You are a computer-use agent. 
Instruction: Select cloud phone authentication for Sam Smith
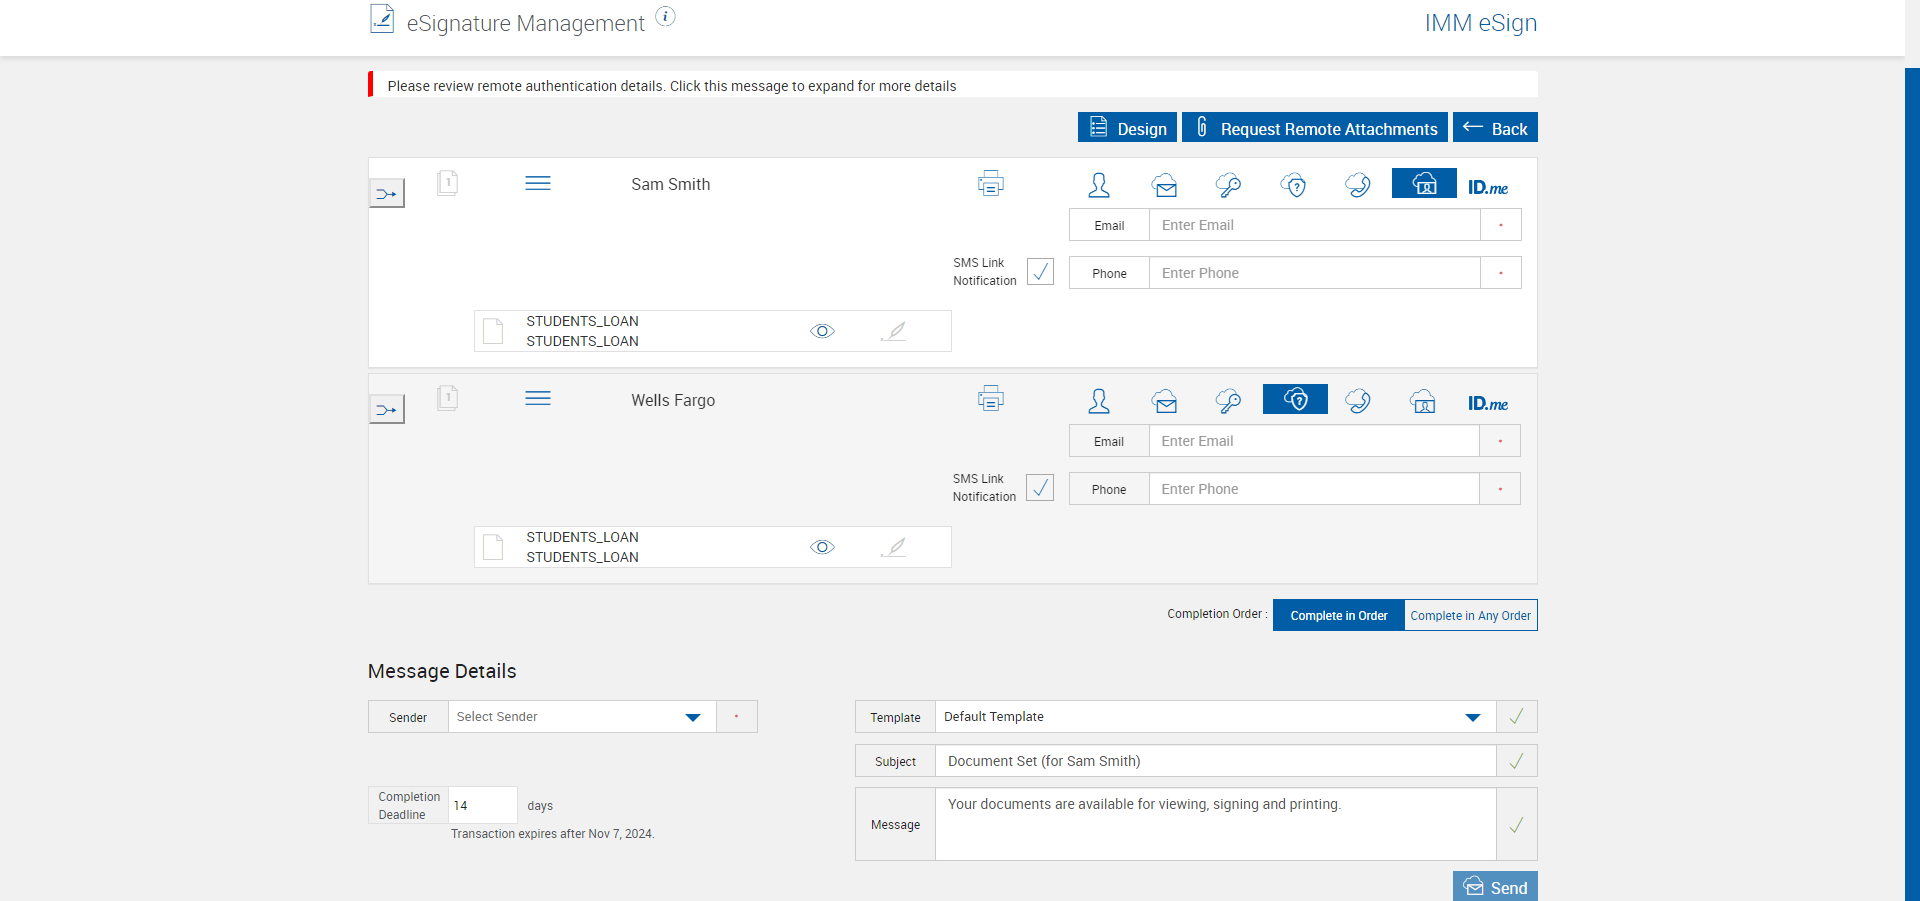click(1357, 185)
